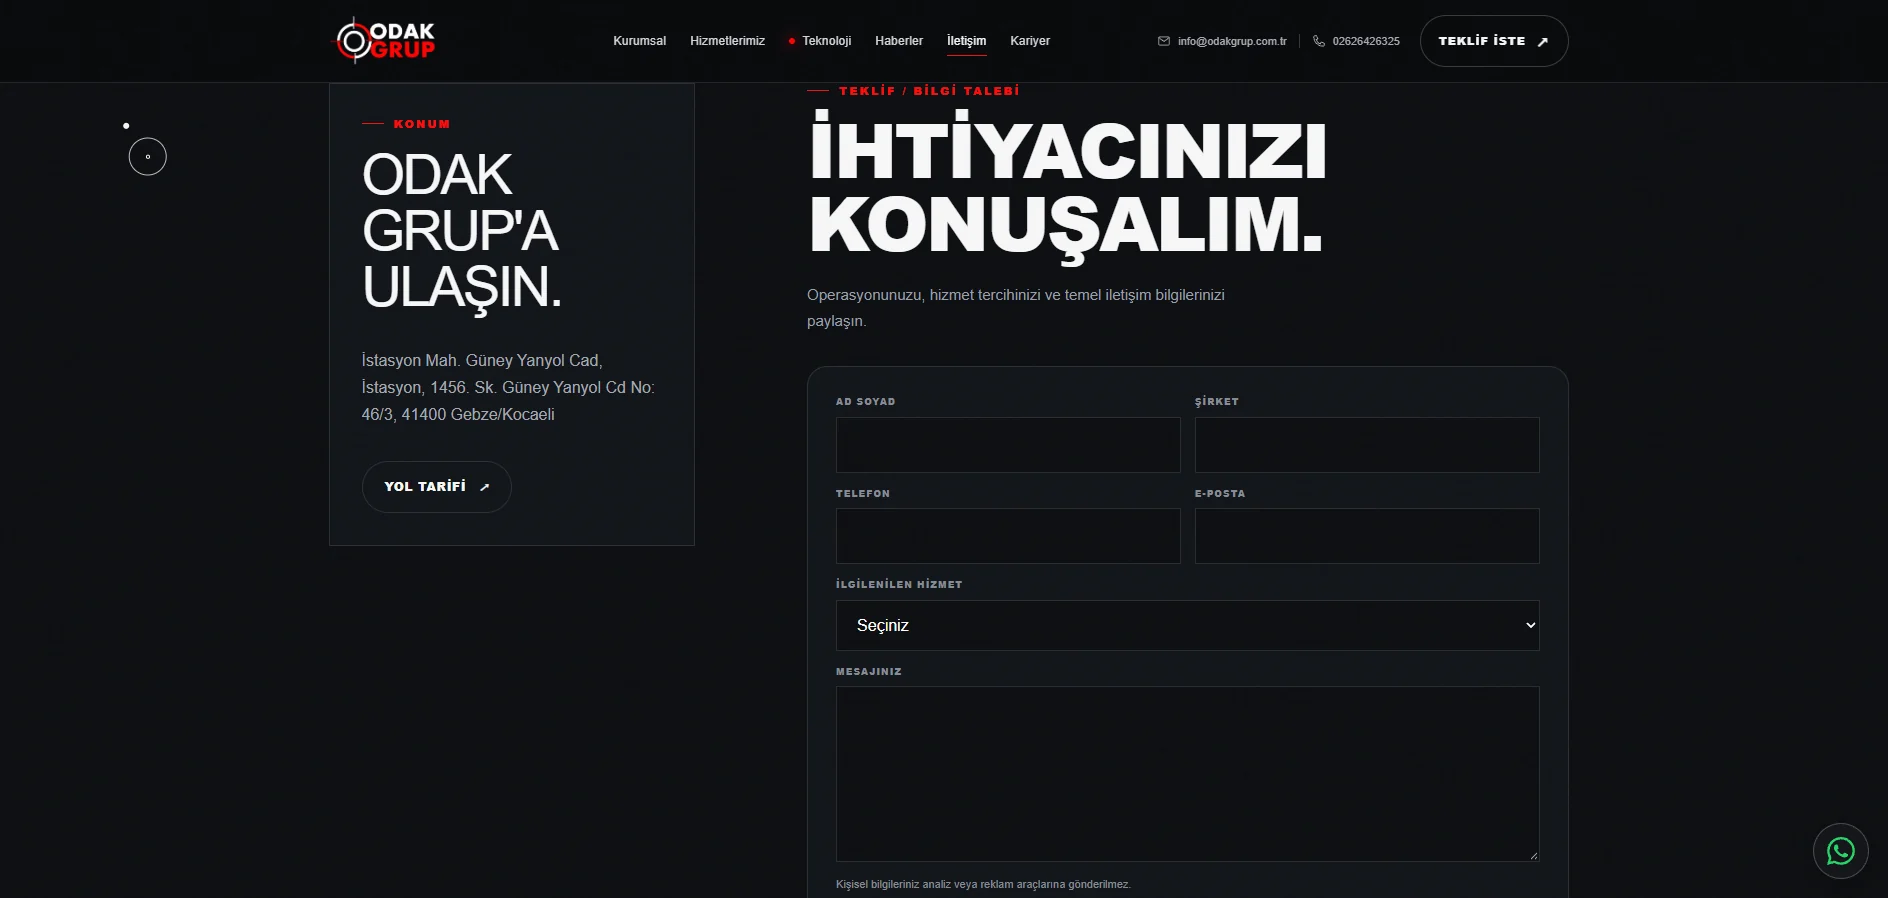Click the phone handset icon in the header
Viewport: 1888px width, 898px height.
pos(1319,41)
